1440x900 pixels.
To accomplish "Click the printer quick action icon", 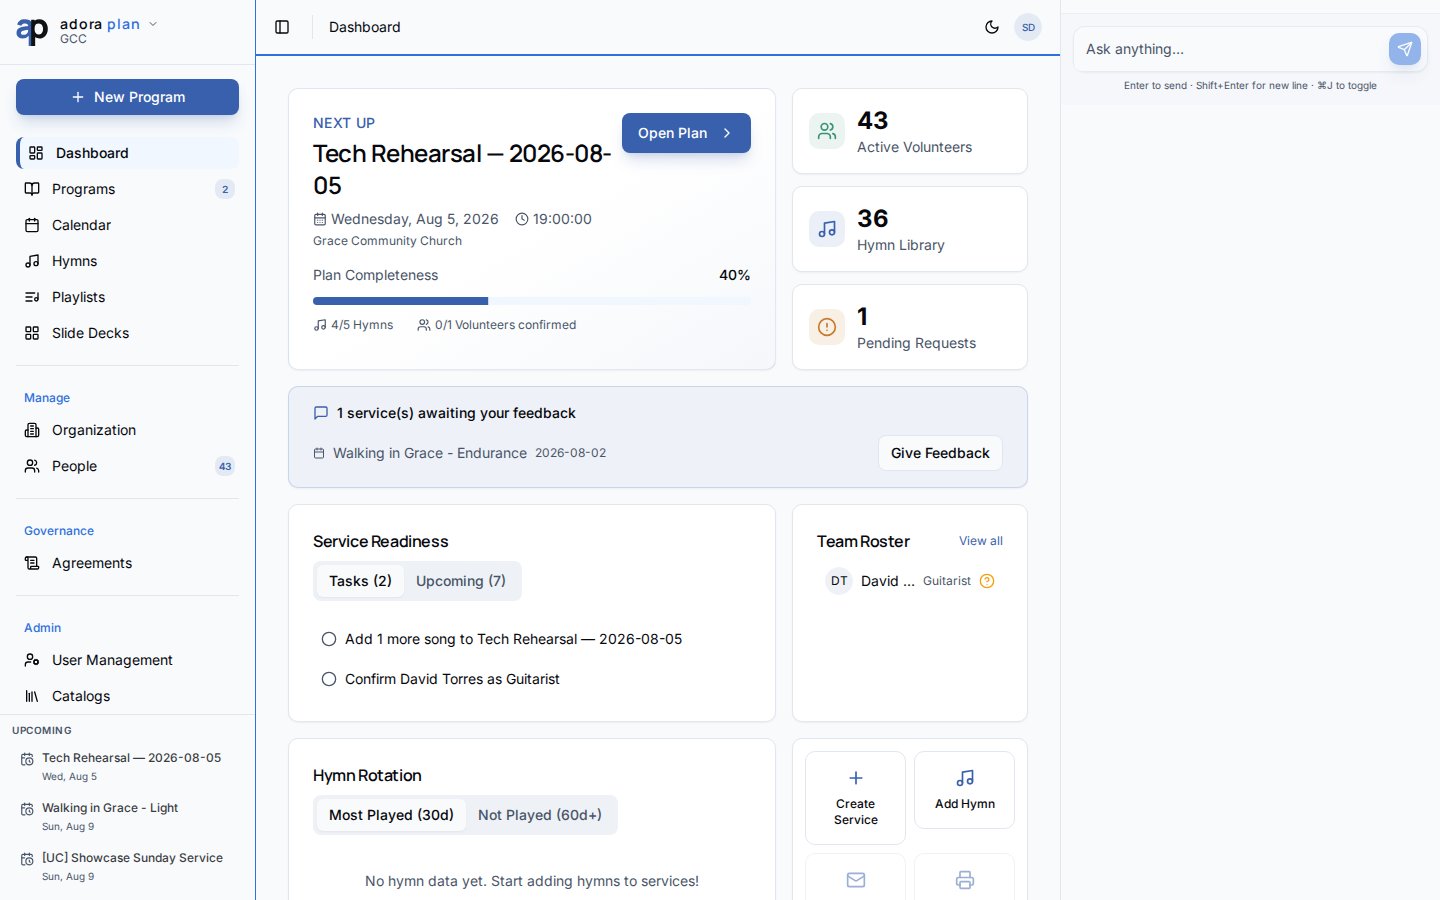I will pos(965,880).
